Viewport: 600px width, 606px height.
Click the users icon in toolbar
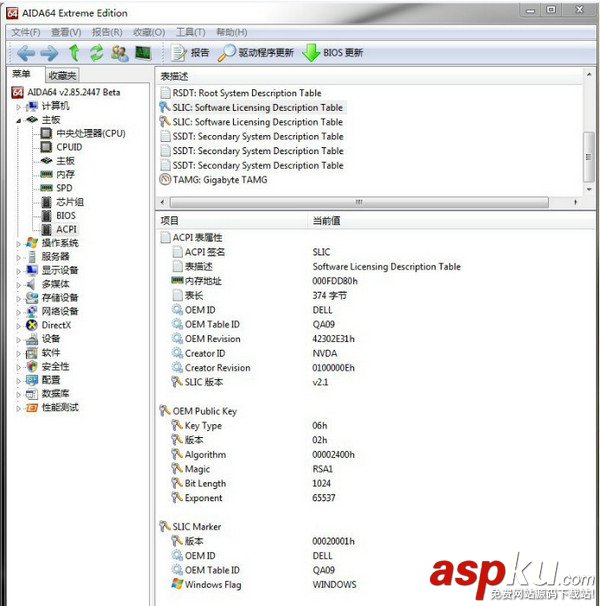[120, 53]
